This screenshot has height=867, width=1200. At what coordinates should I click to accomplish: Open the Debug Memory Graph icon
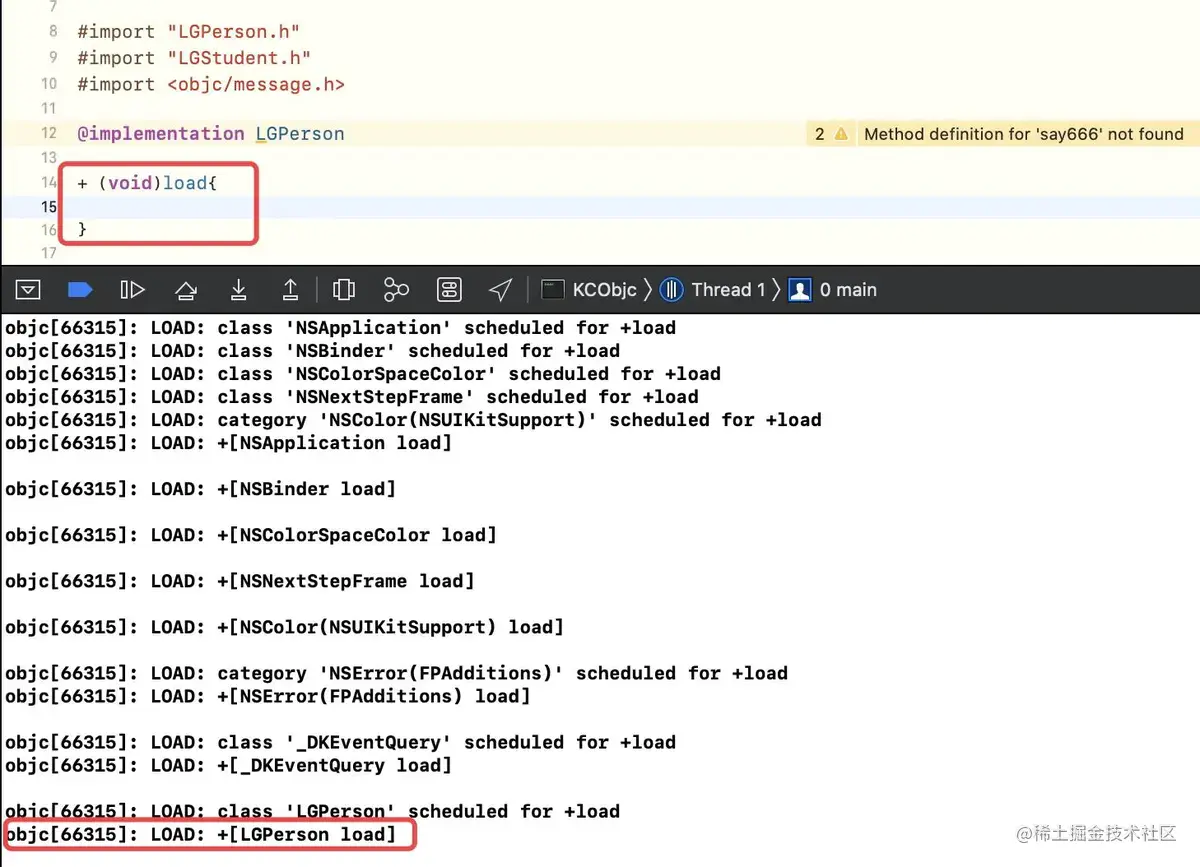[x=396, y=290]
